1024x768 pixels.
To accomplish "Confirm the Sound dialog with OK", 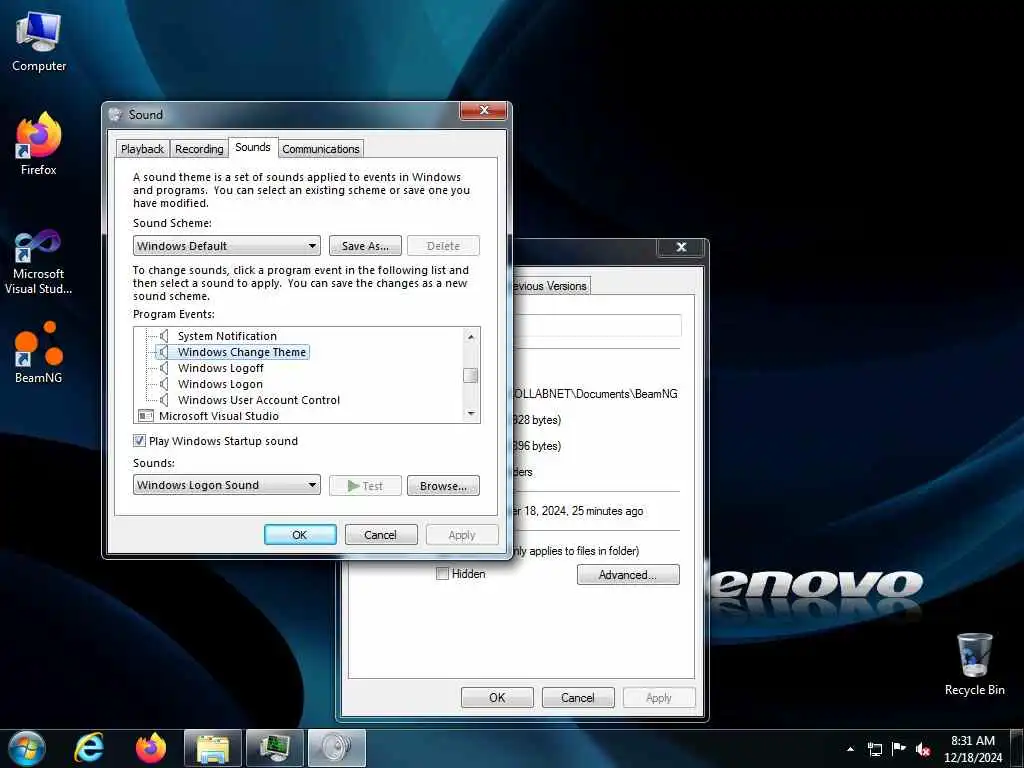I will 300,534.
